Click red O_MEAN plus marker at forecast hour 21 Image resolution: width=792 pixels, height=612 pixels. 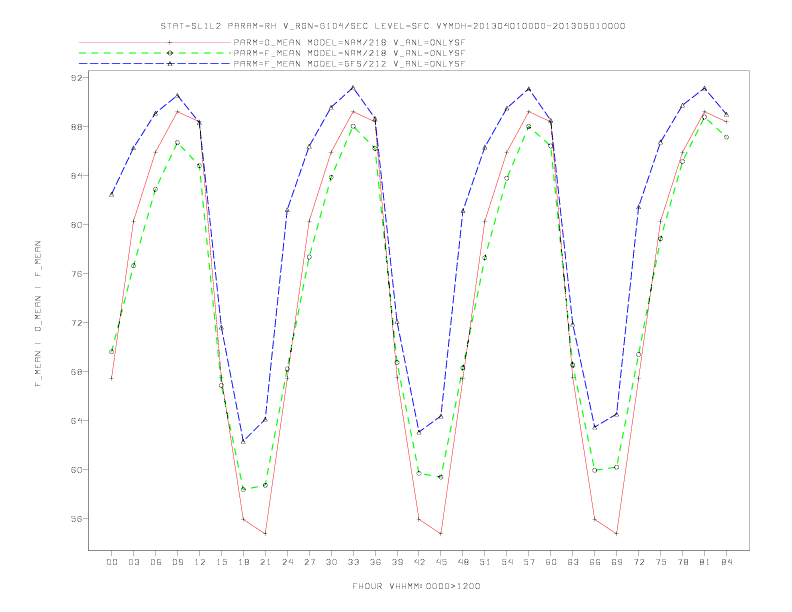(265, 533)
